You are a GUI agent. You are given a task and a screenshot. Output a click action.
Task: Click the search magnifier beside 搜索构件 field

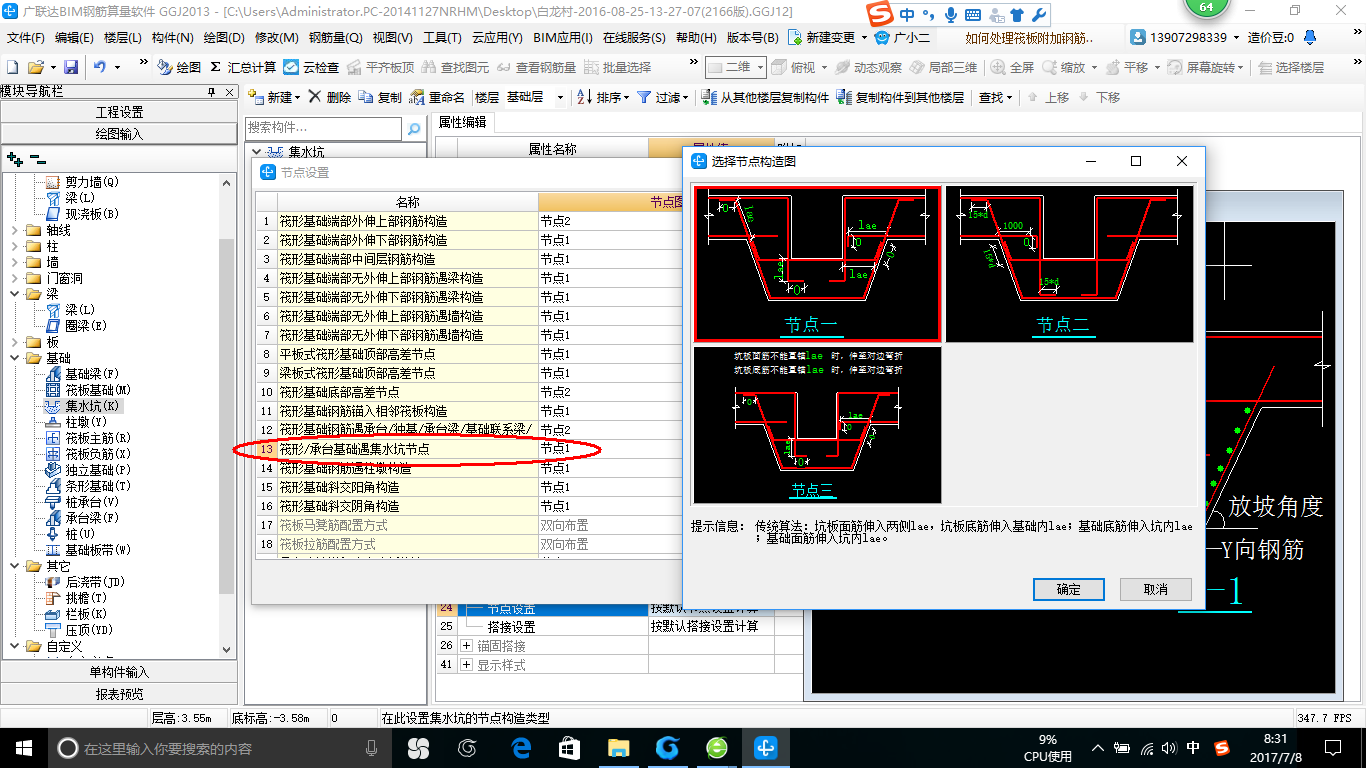[x=414, y=128]
